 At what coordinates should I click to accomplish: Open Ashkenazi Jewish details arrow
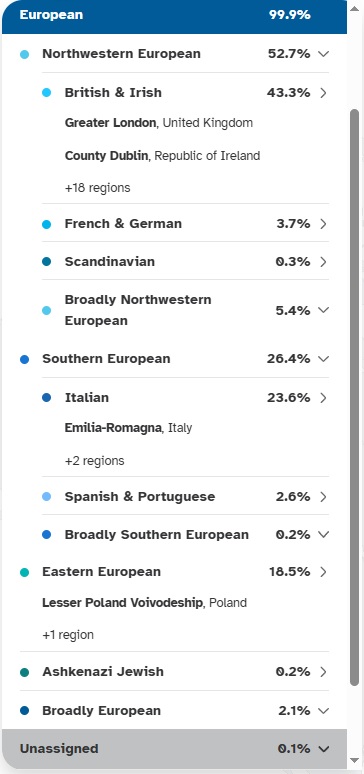point(324,672)
